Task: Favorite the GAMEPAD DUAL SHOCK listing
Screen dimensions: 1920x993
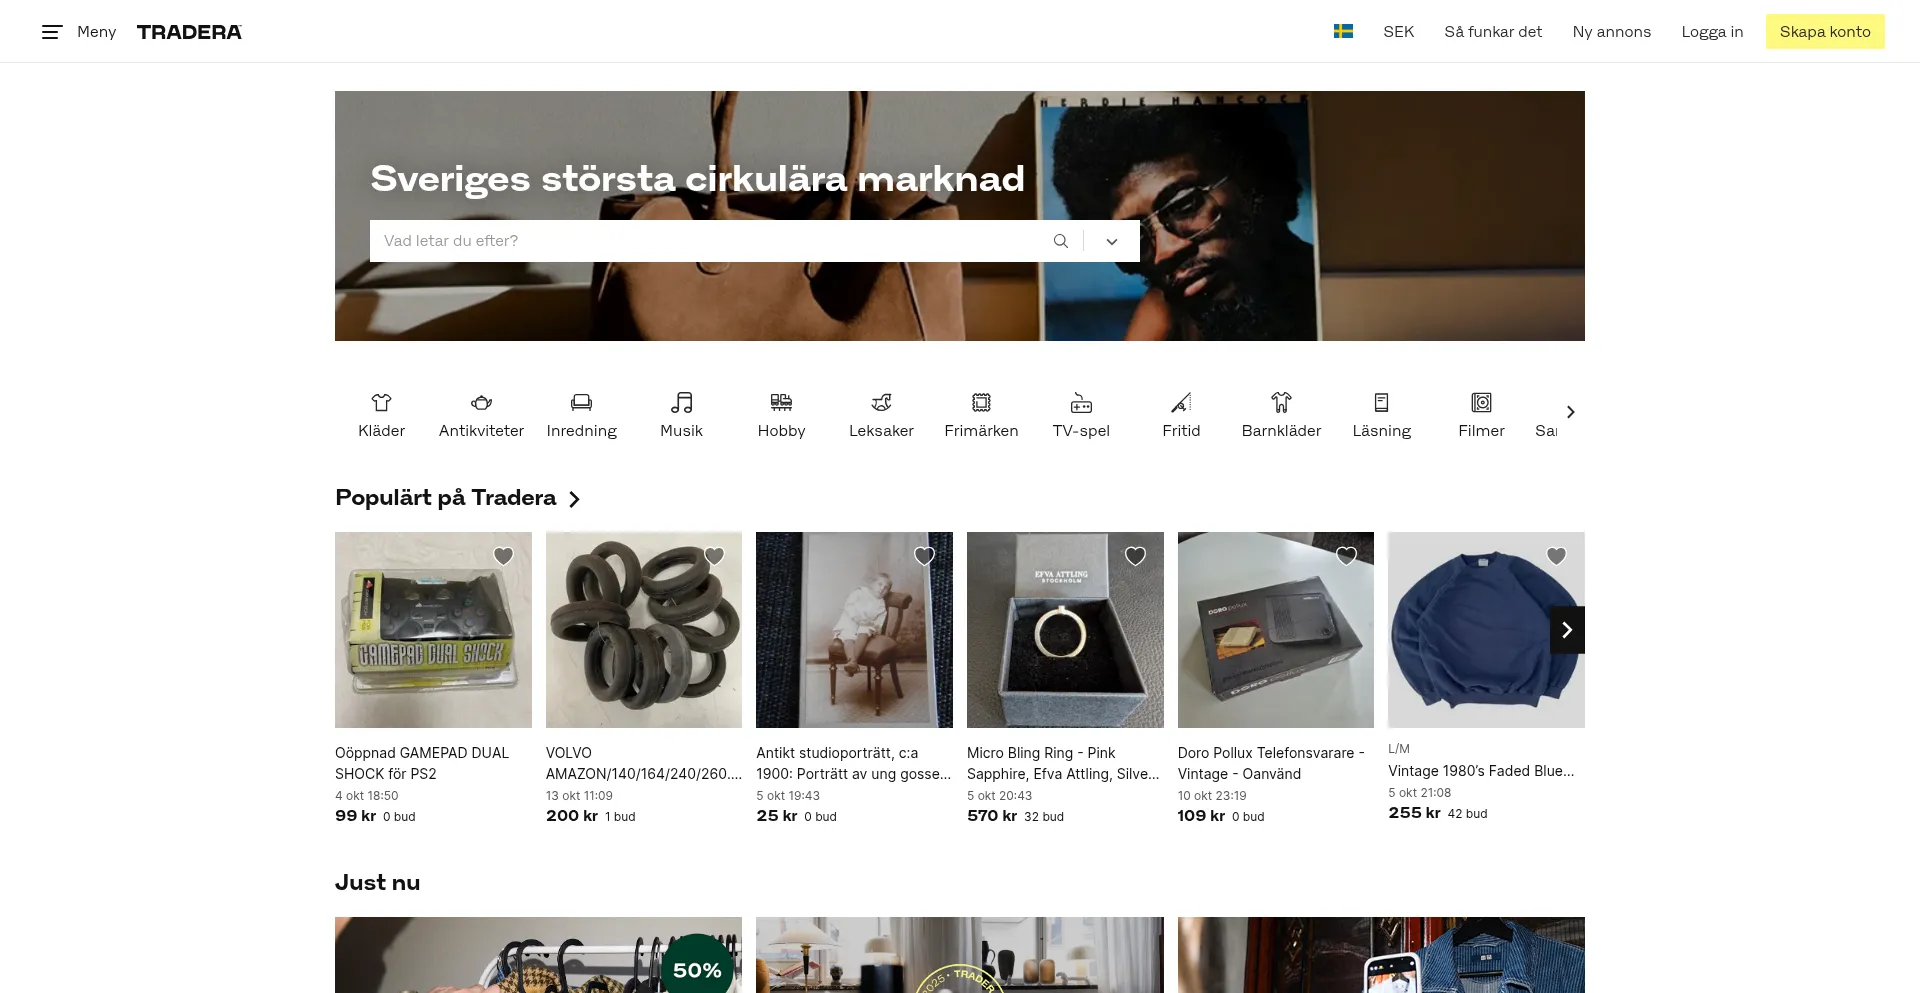Action: (504, 556)
